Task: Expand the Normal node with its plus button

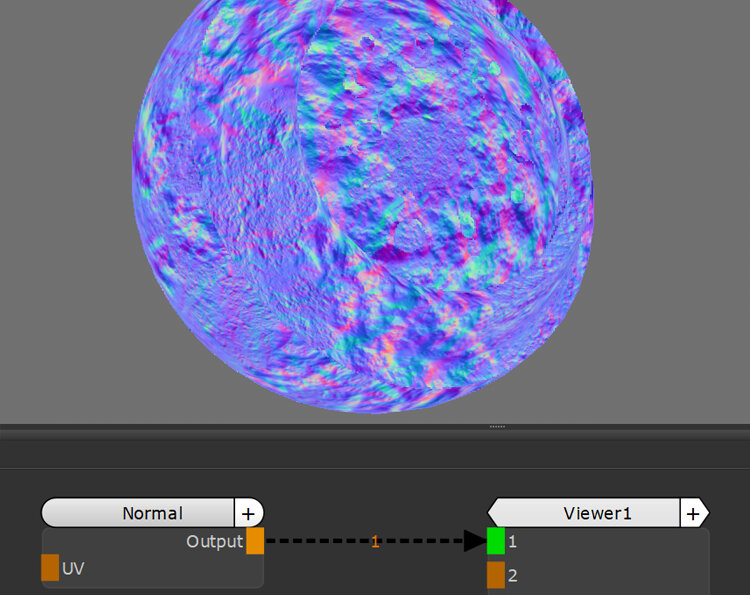Action: (248, 513)
